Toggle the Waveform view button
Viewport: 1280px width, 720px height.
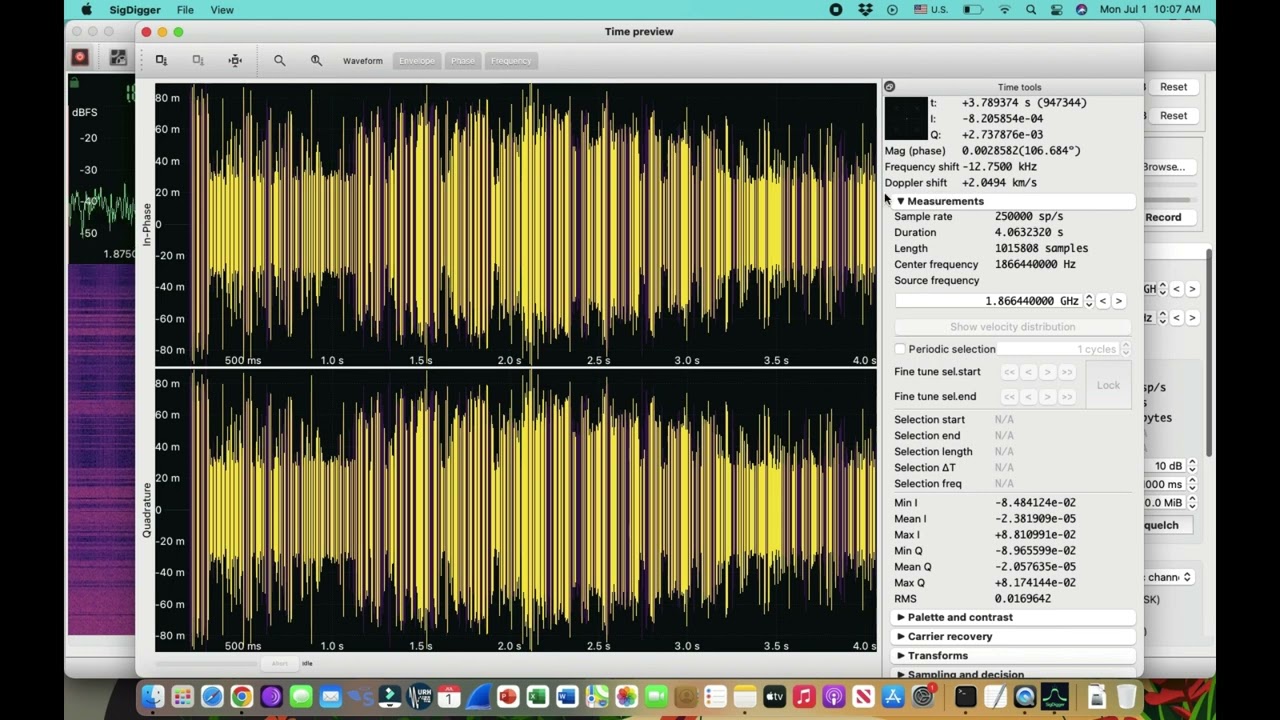click(362, 61)
